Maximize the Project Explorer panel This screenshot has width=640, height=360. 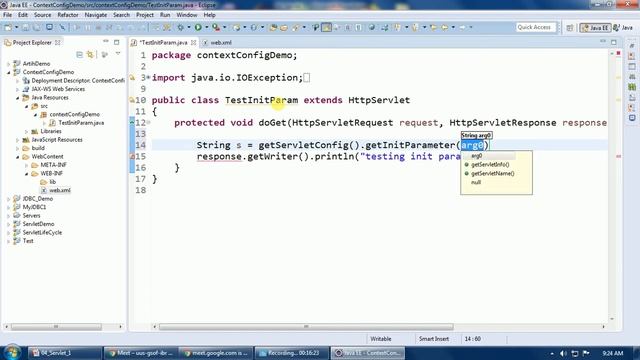click(117, 42)
